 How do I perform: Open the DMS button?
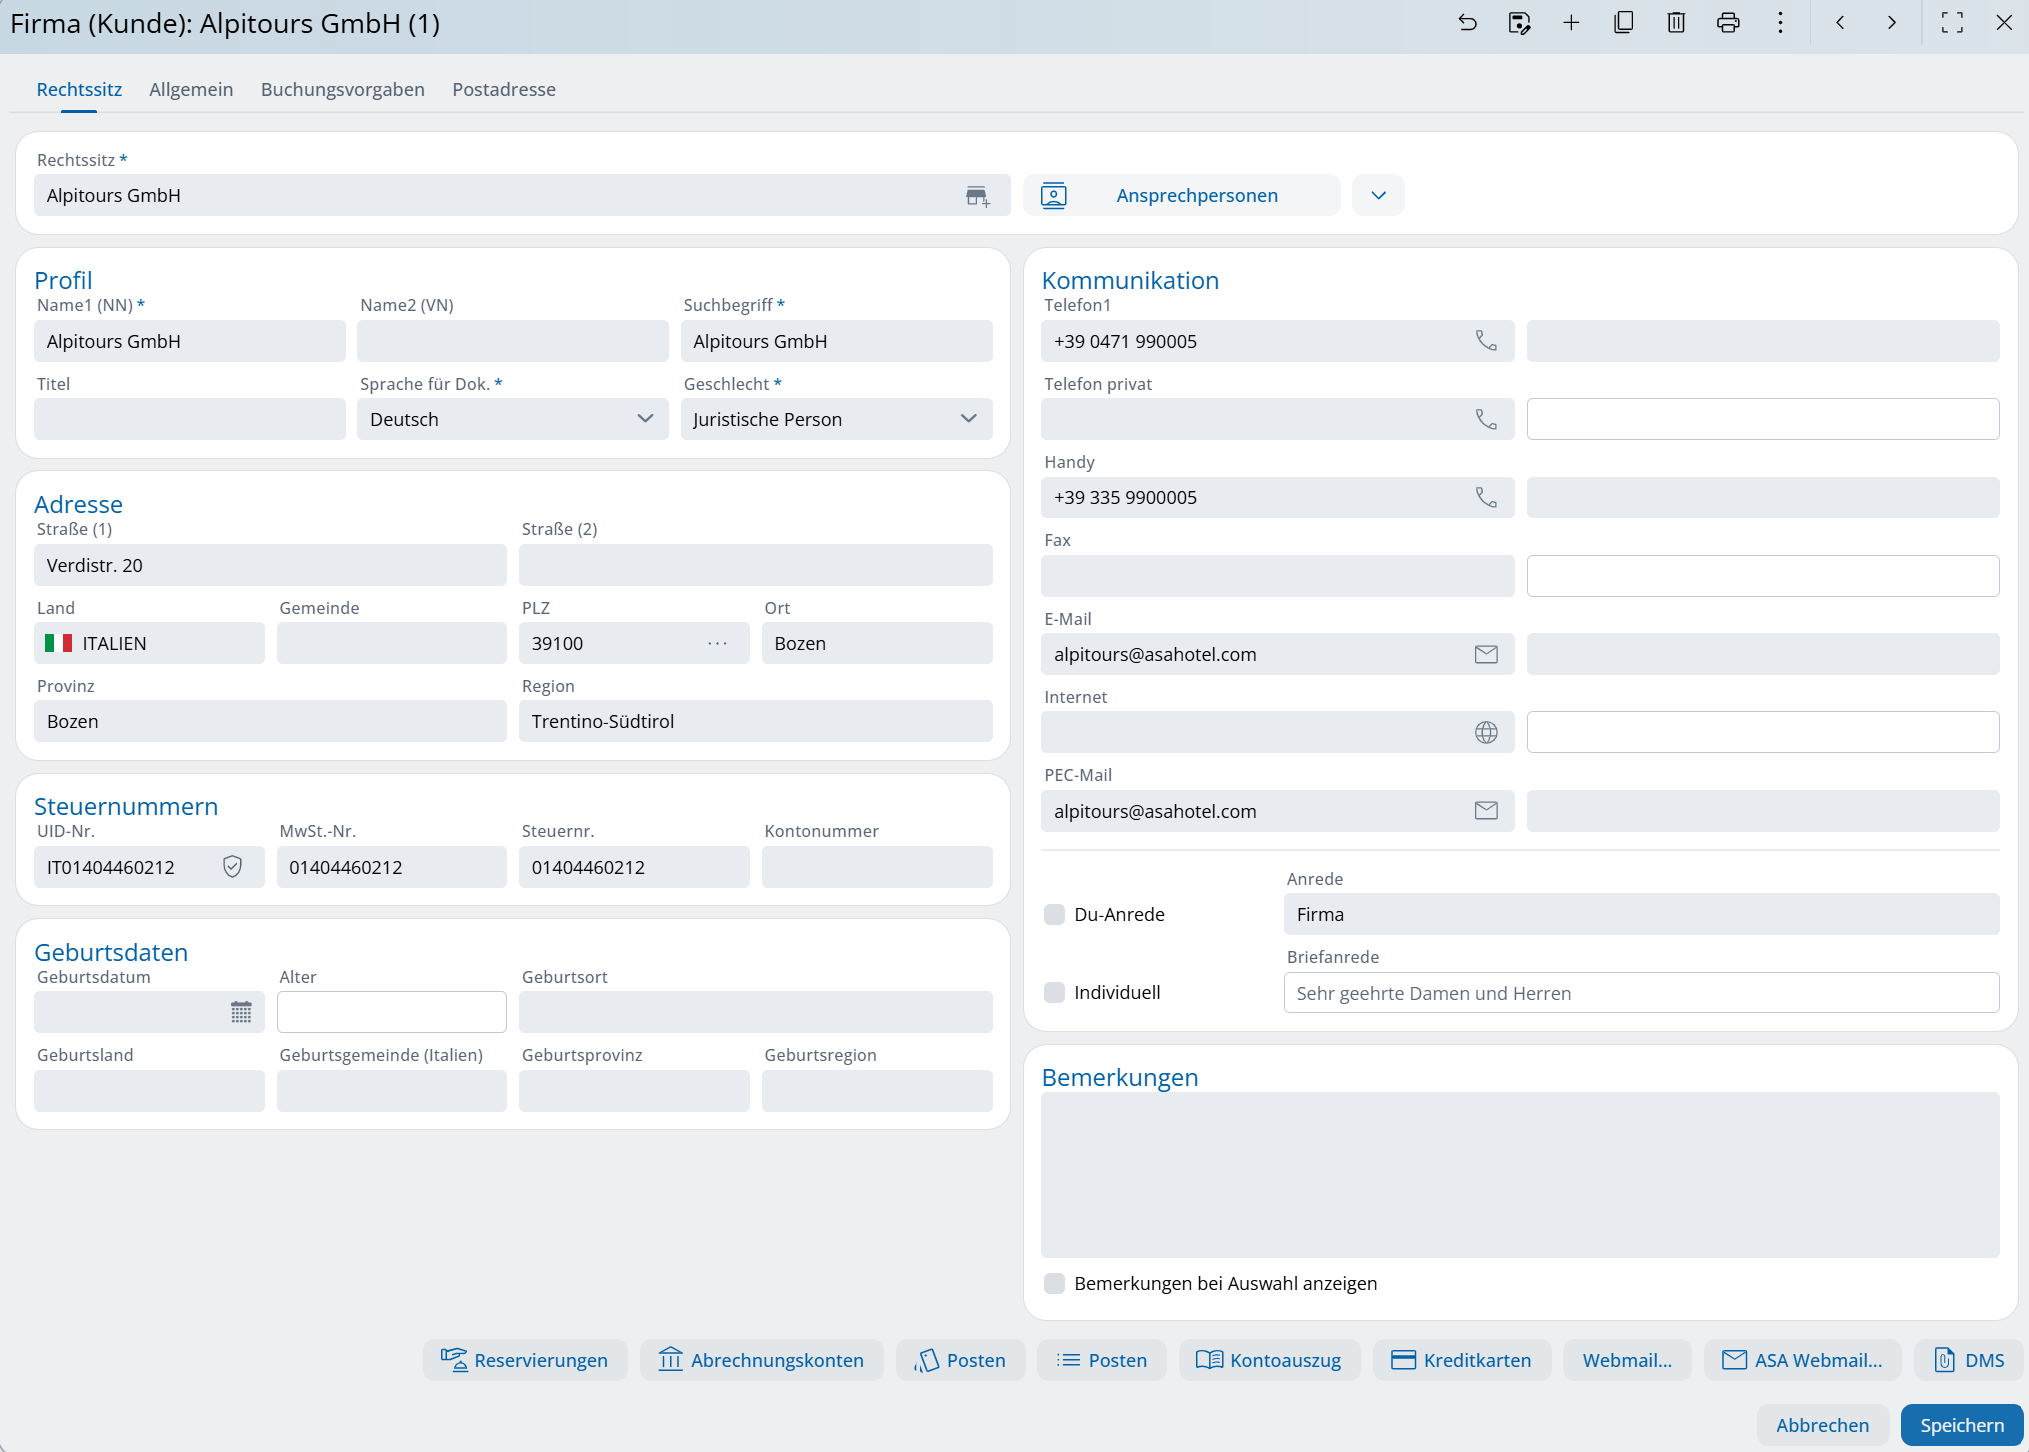(1969, 1360)
